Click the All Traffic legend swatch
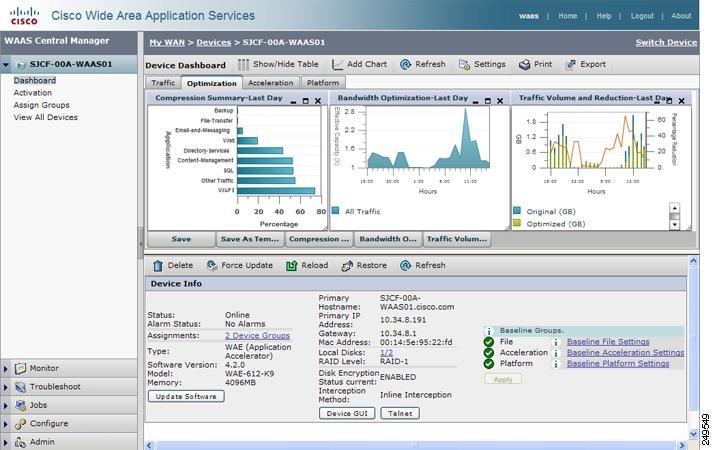This screenshot has width=712, height=450. (x=336, y=211)
